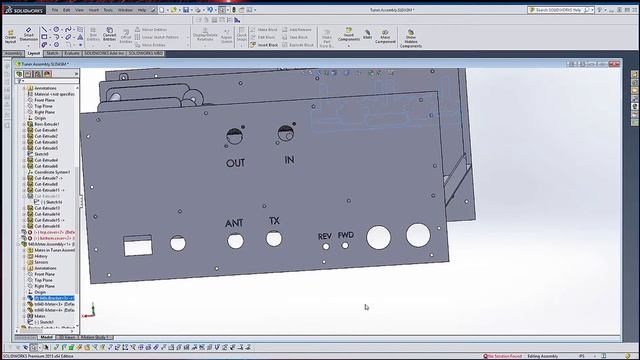Viewport: 640px width, 360px height.
Task: Expand the Cut-Extrude16 feature
Action: (24, 226)
